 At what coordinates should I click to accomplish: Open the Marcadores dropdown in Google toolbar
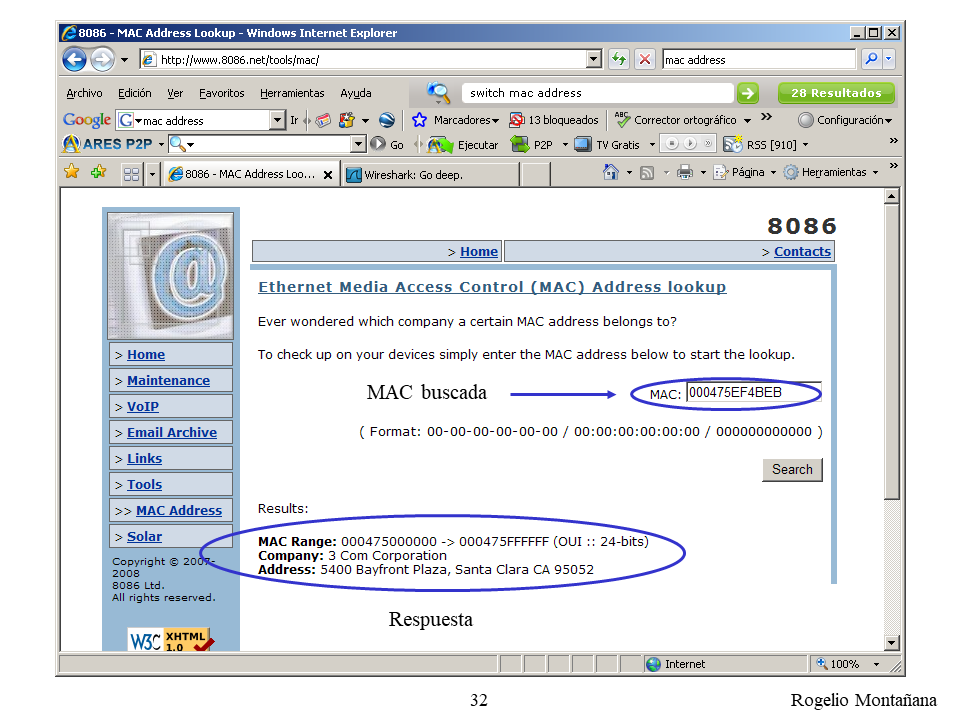point(456,120)
